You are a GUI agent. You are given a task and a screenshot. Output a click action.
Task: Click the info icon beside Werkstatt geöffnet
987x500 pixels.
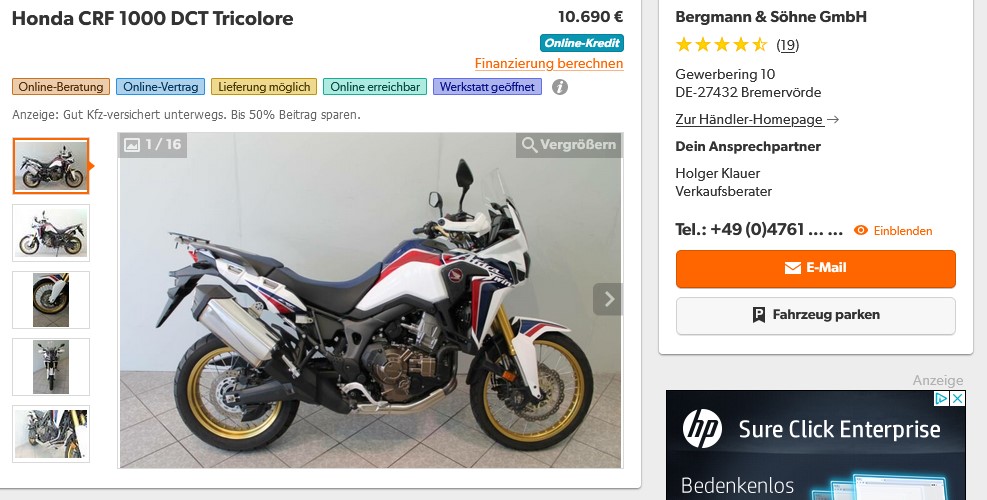[x=560, y=87]
